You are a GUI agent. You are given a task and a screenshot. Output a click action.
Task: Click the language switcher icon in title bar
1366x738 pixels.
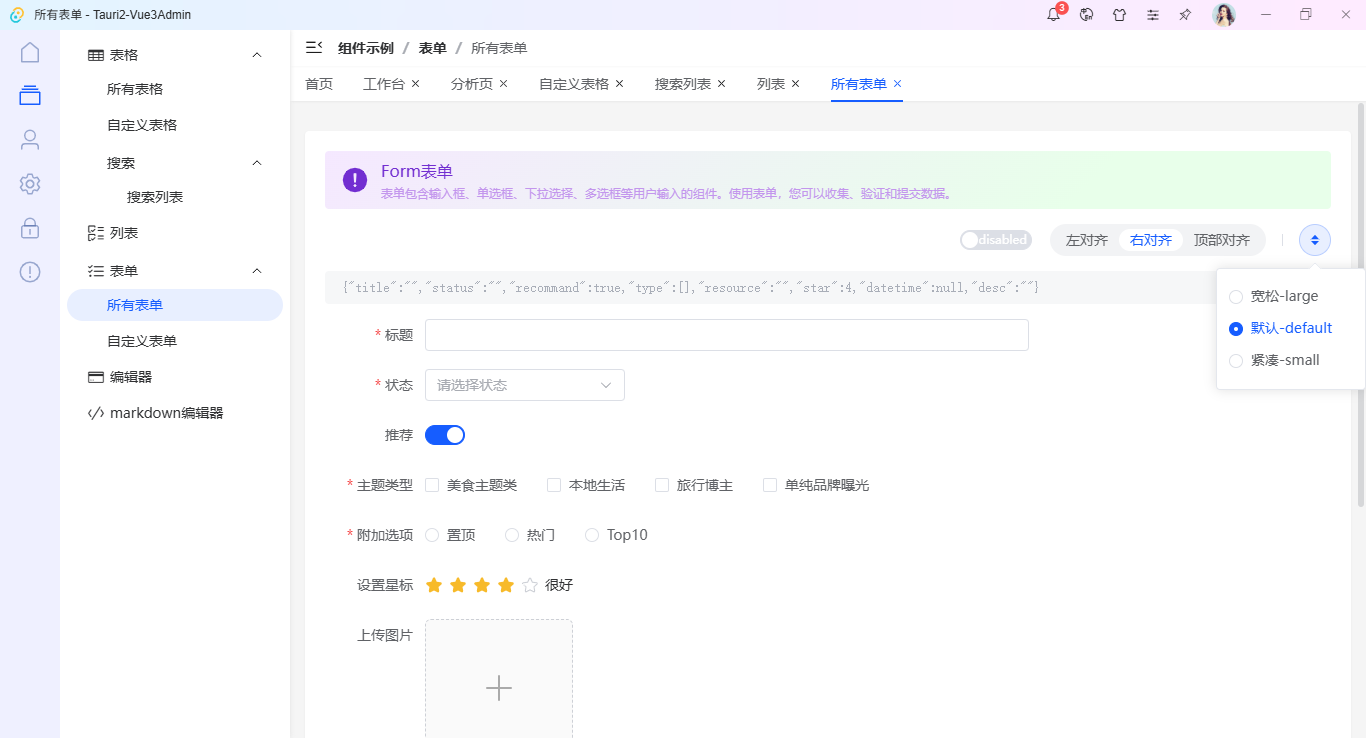point(1086,14)
